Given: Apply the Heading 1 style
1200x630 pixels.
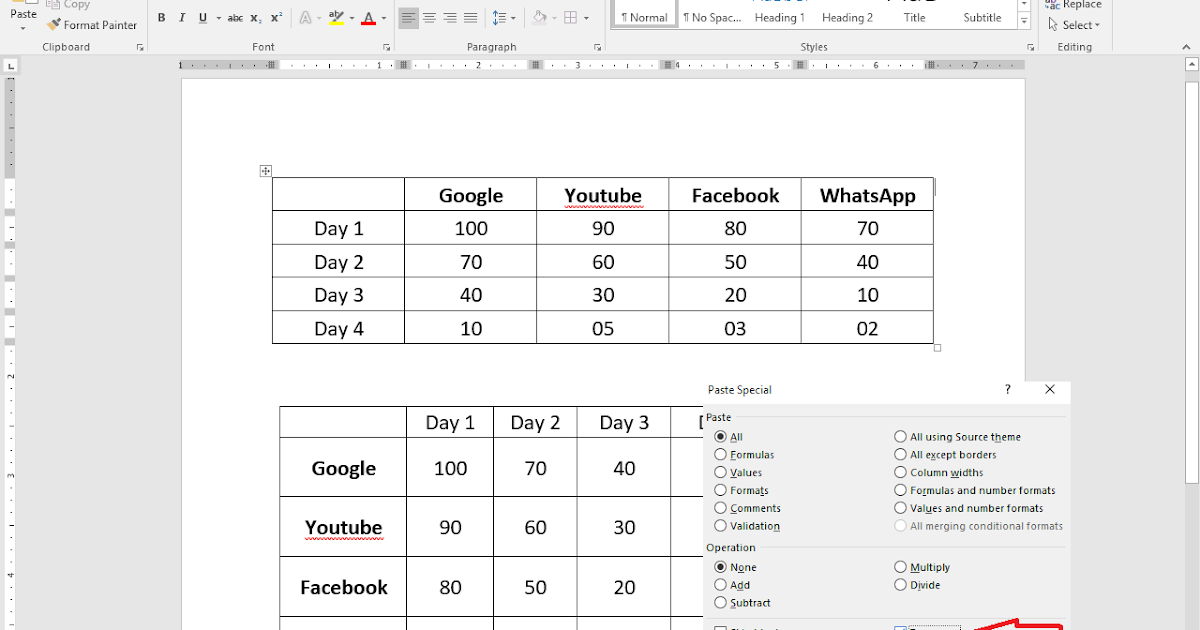Looking at the screenshot, I should pos(779,17).
